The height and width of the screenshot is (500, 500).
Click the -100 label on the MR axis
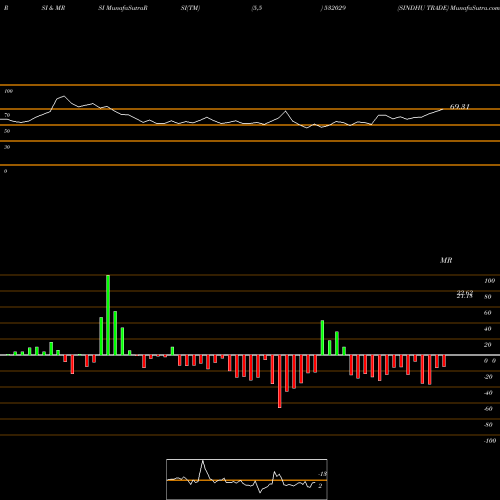click(x=490, y=441)
